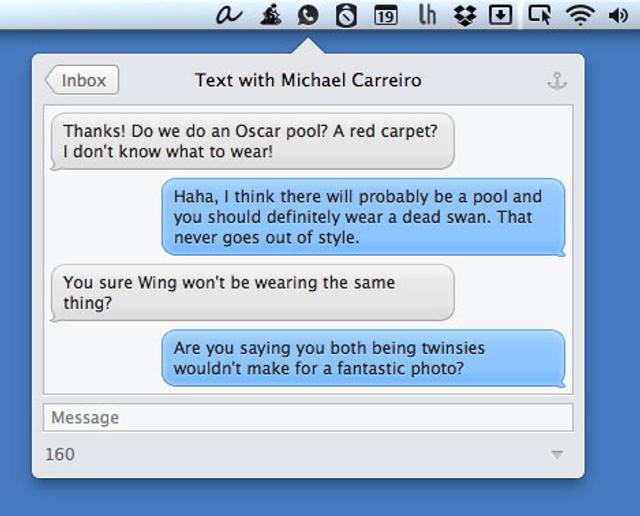Viewport: 640px width, 516px height.
Task: Click the chat bubble phone menu bar icon
Action: point(308,15)
